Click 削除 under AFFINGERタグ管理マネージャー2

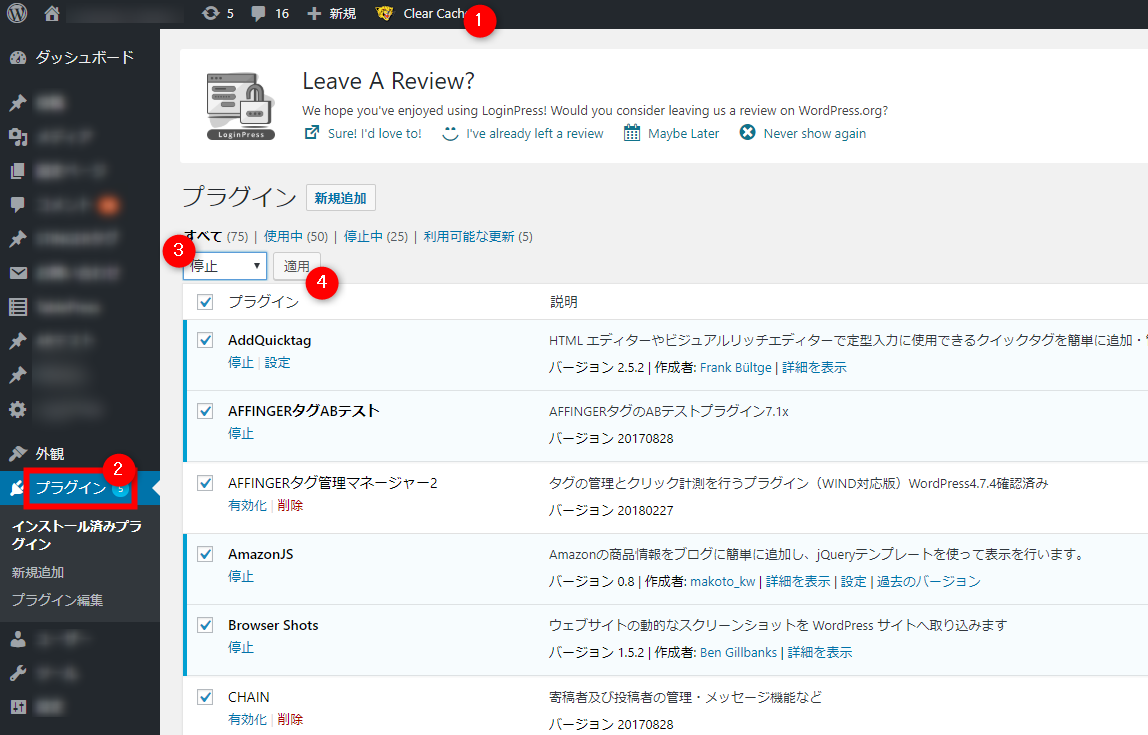[290, 505]
